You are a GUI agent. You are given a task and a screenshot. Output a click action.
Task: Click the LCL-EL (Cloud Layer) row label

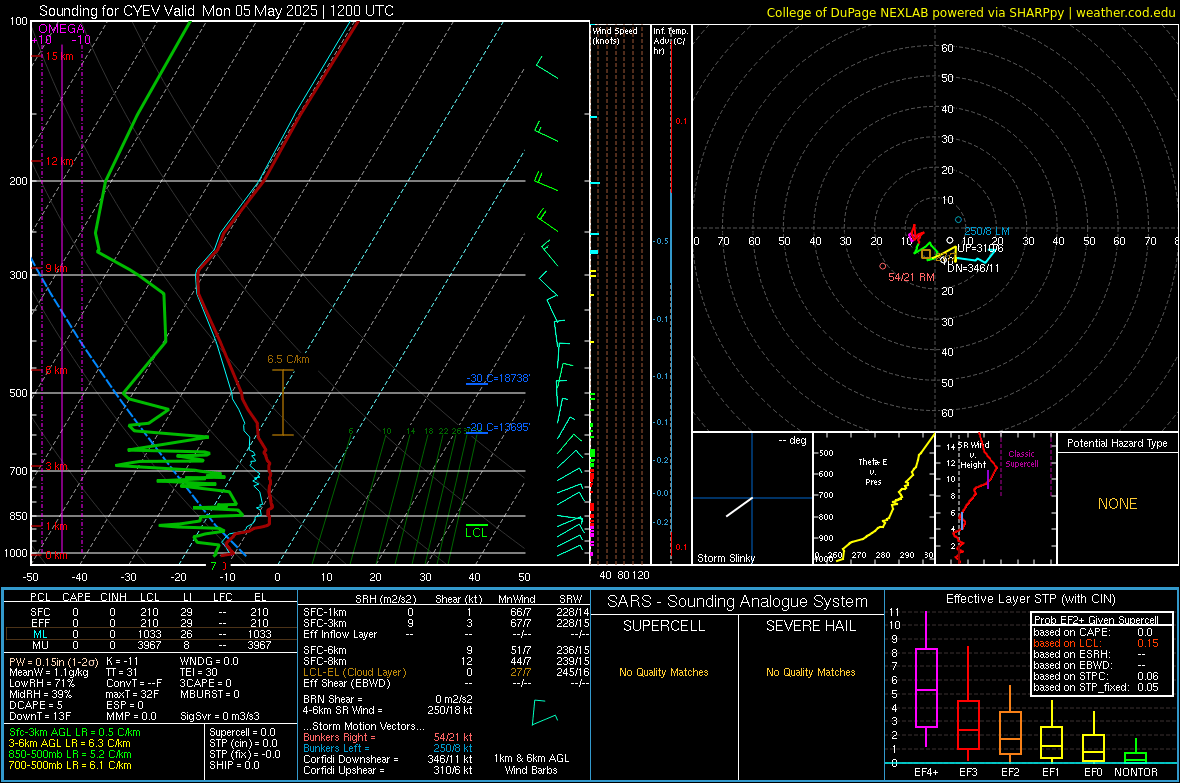click(354, 672)
